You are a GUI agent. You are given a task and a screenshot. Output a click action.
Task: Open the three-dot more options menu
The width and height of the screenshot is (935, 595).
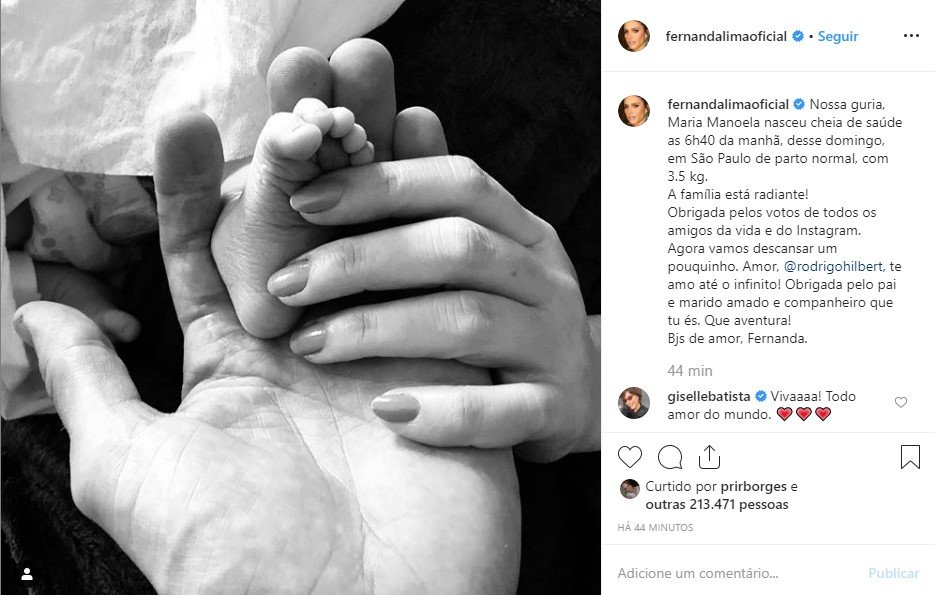tap(911, 36)
